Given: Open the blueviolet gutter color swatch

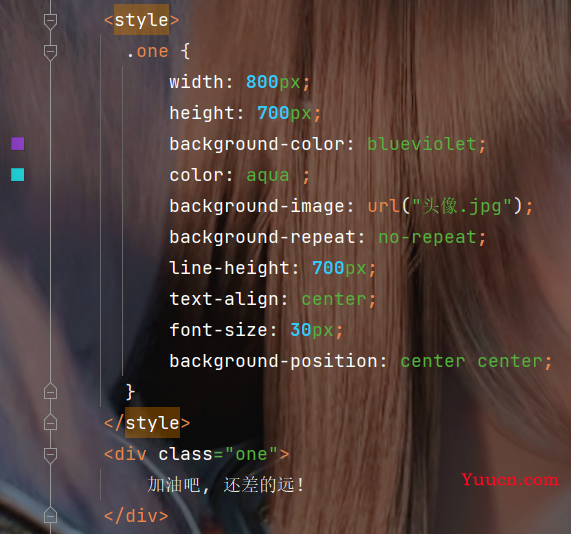Looking at the screenshot, I should (x=17, y=144).
